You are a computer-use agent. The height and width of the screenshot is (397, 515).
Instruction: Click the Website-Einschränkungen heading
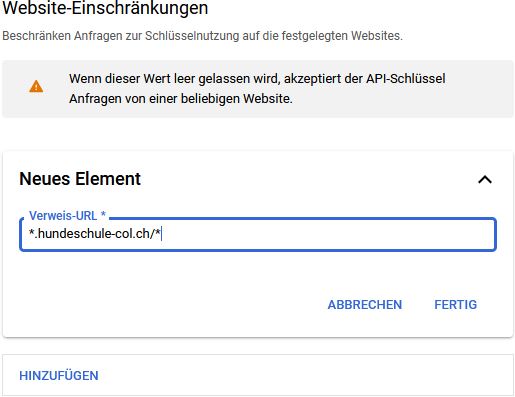[105, 8]
